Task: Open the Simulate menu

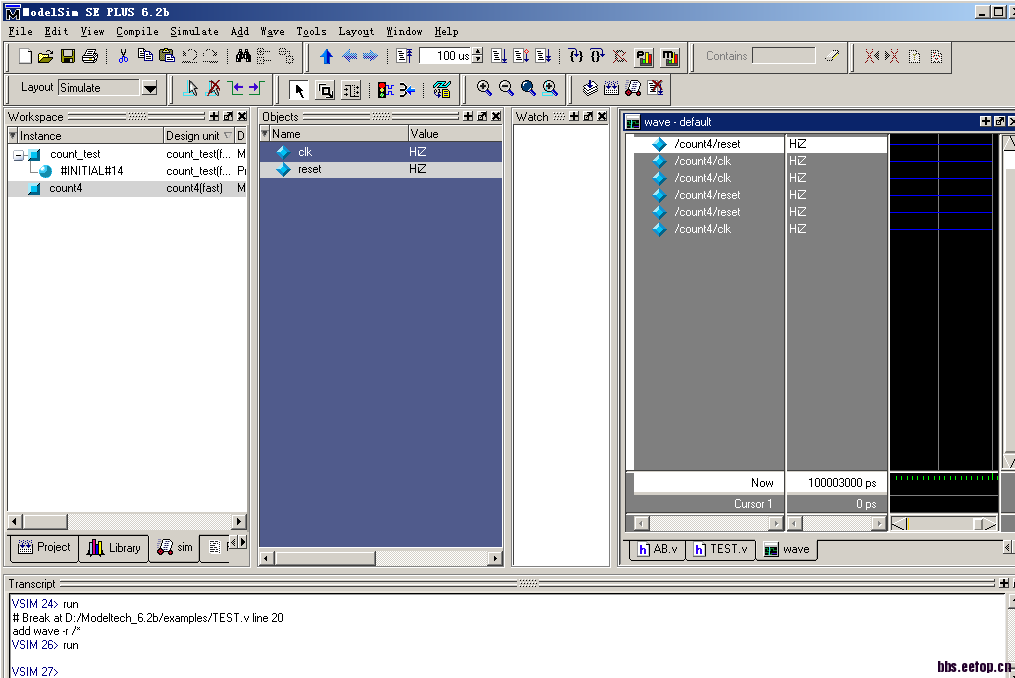Action: (194, 31)
